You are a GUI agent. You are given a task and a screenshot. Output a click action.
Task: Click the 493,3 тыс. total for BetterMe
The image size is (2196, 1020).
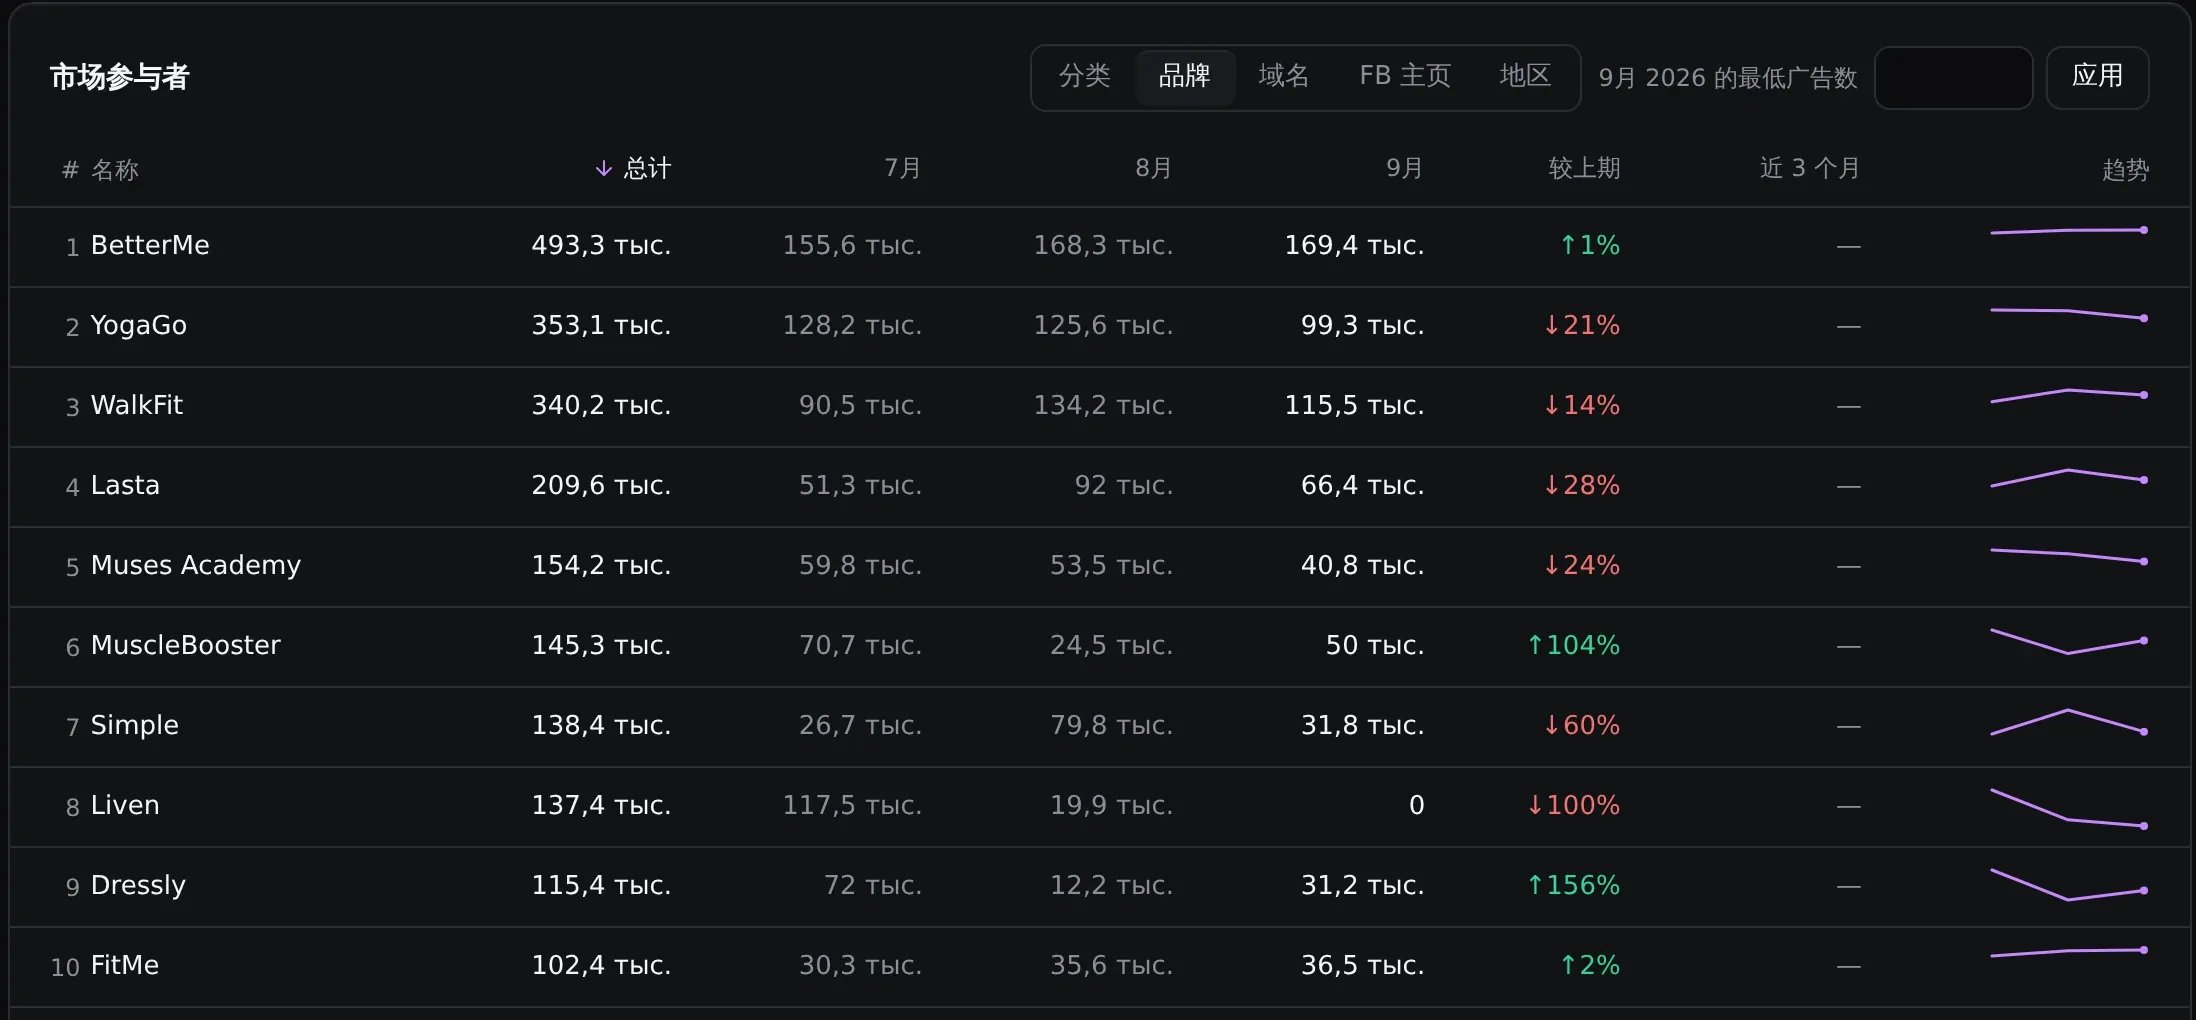tap(601, 245)
